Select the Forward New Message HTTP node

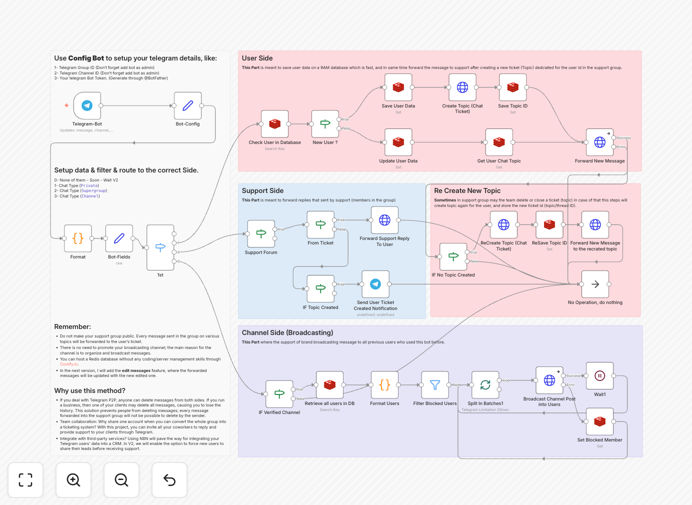point(599,142)
